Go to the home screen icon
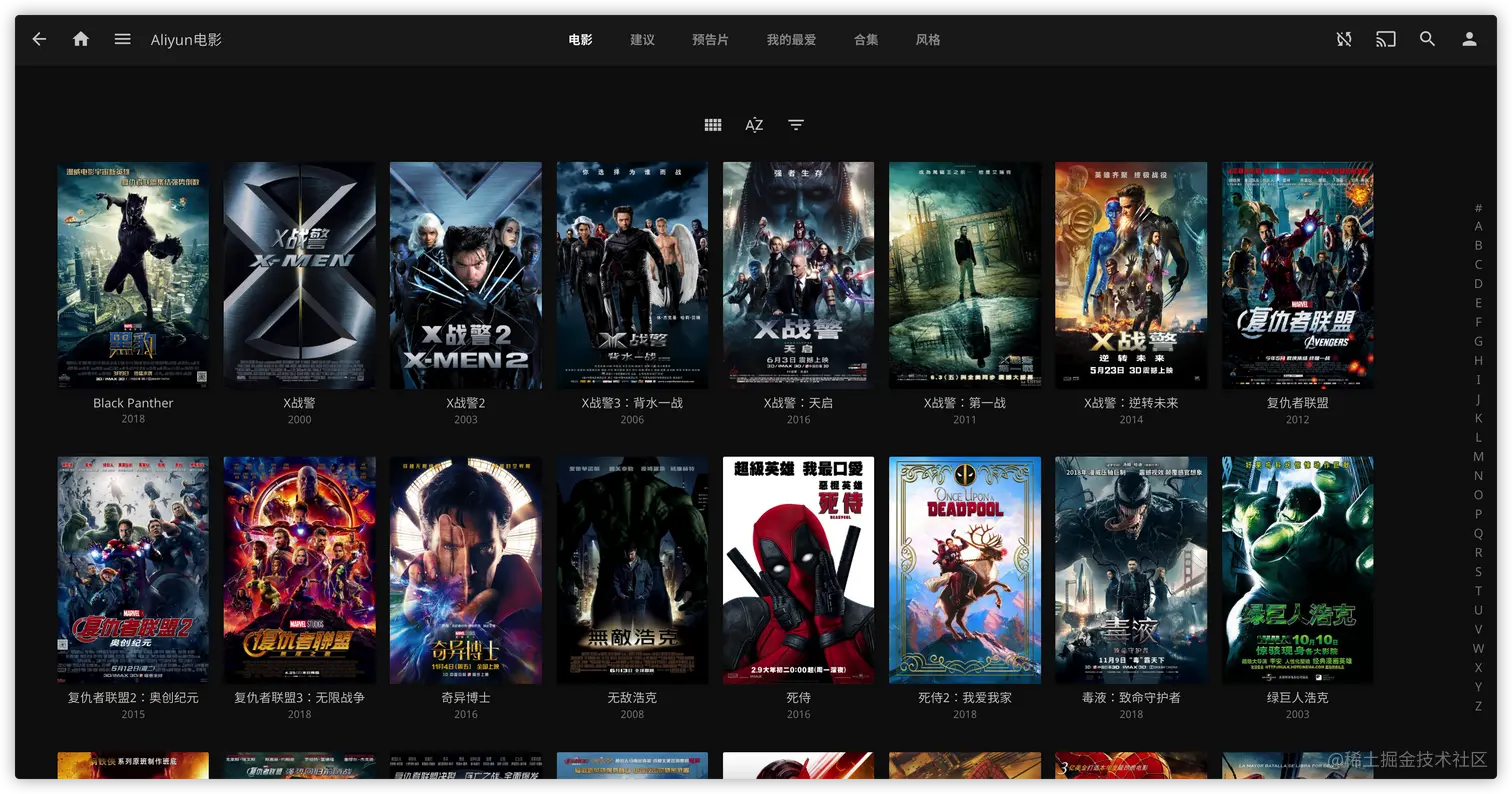Image resolution: width=1512 pixels, height=794 pixels. click(x=81, y=39)
